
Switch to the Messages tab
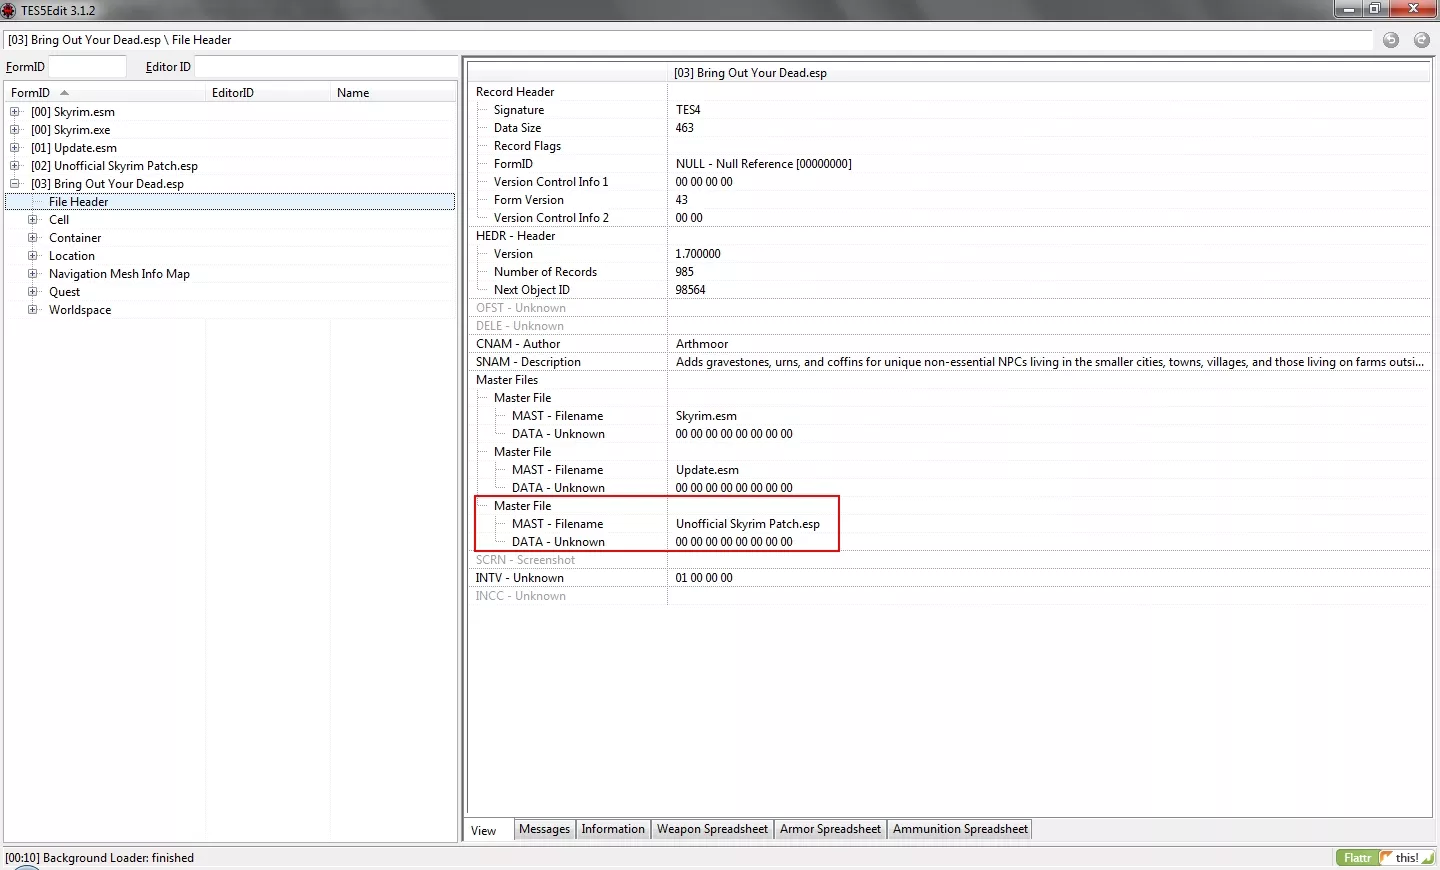pos(544,829)
